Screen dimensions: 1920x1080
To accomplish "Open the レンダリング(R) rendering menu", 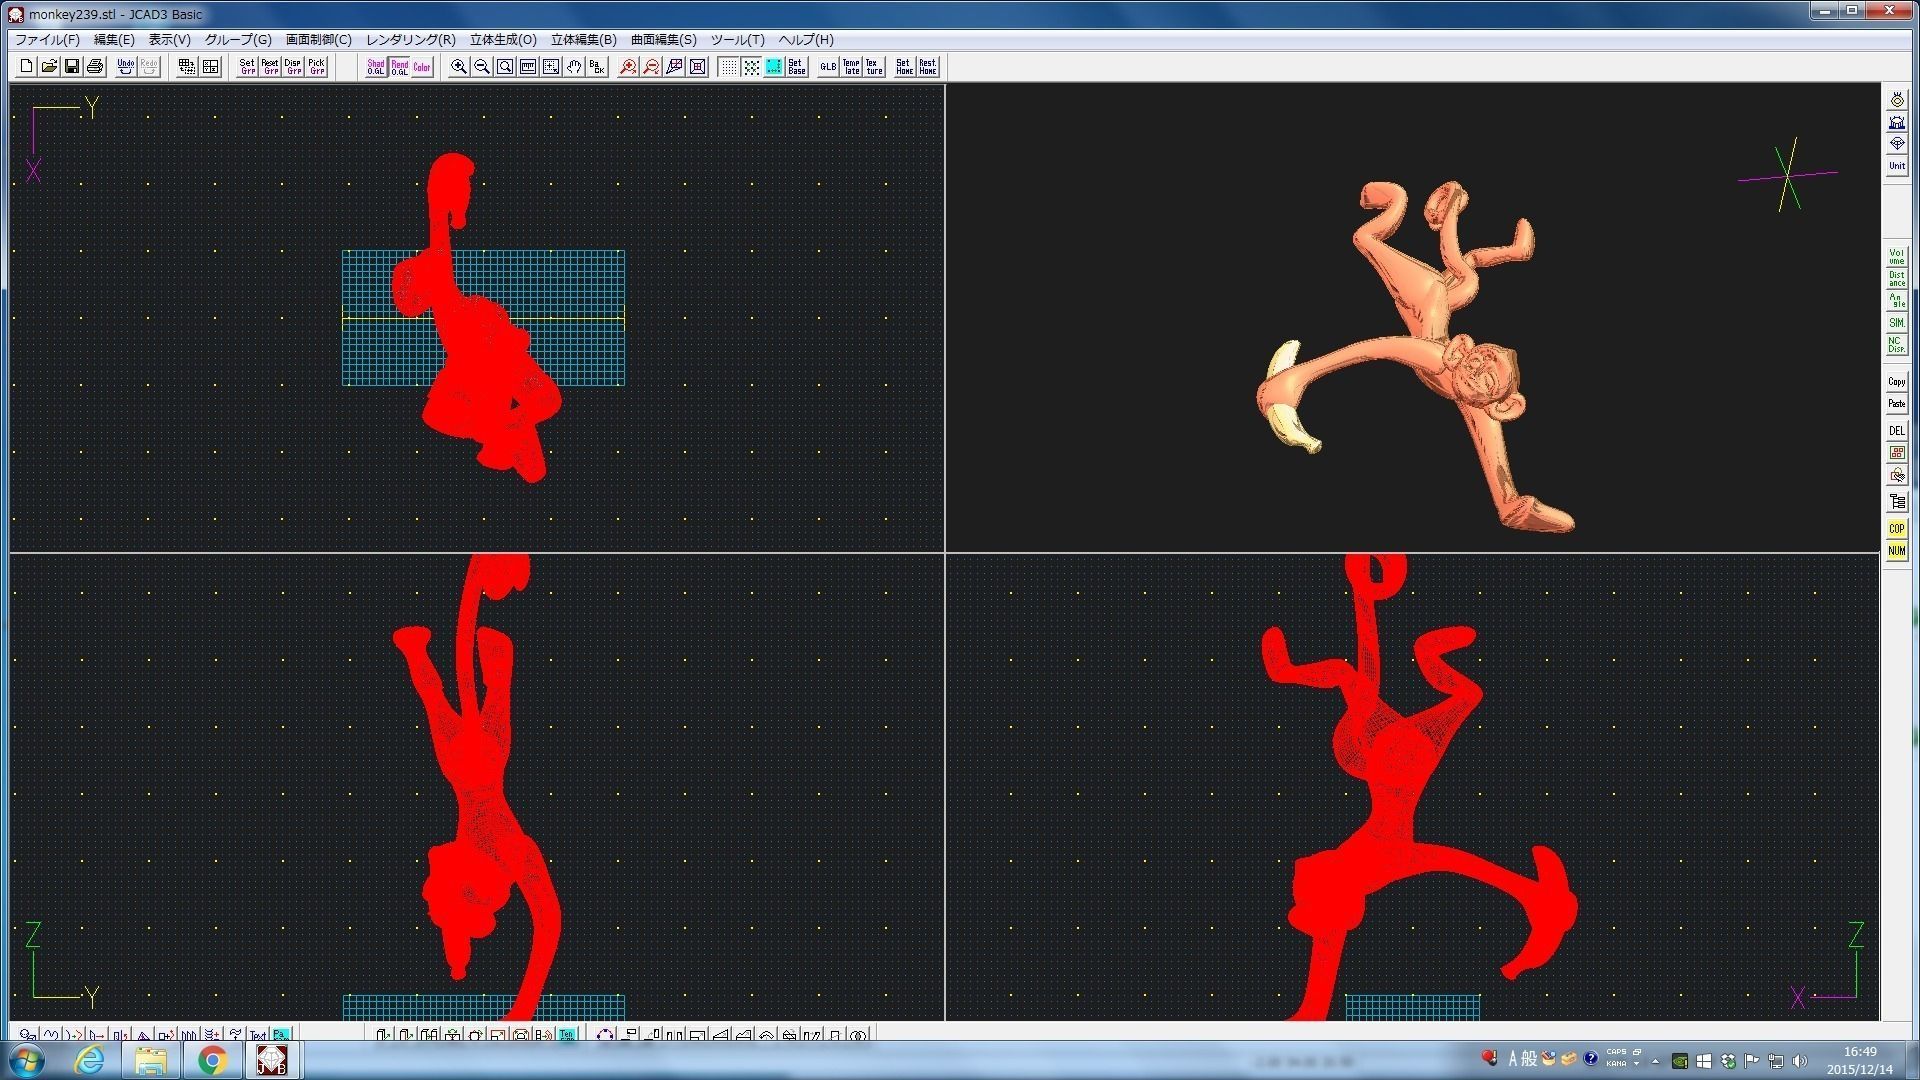I will coord(410,40).
